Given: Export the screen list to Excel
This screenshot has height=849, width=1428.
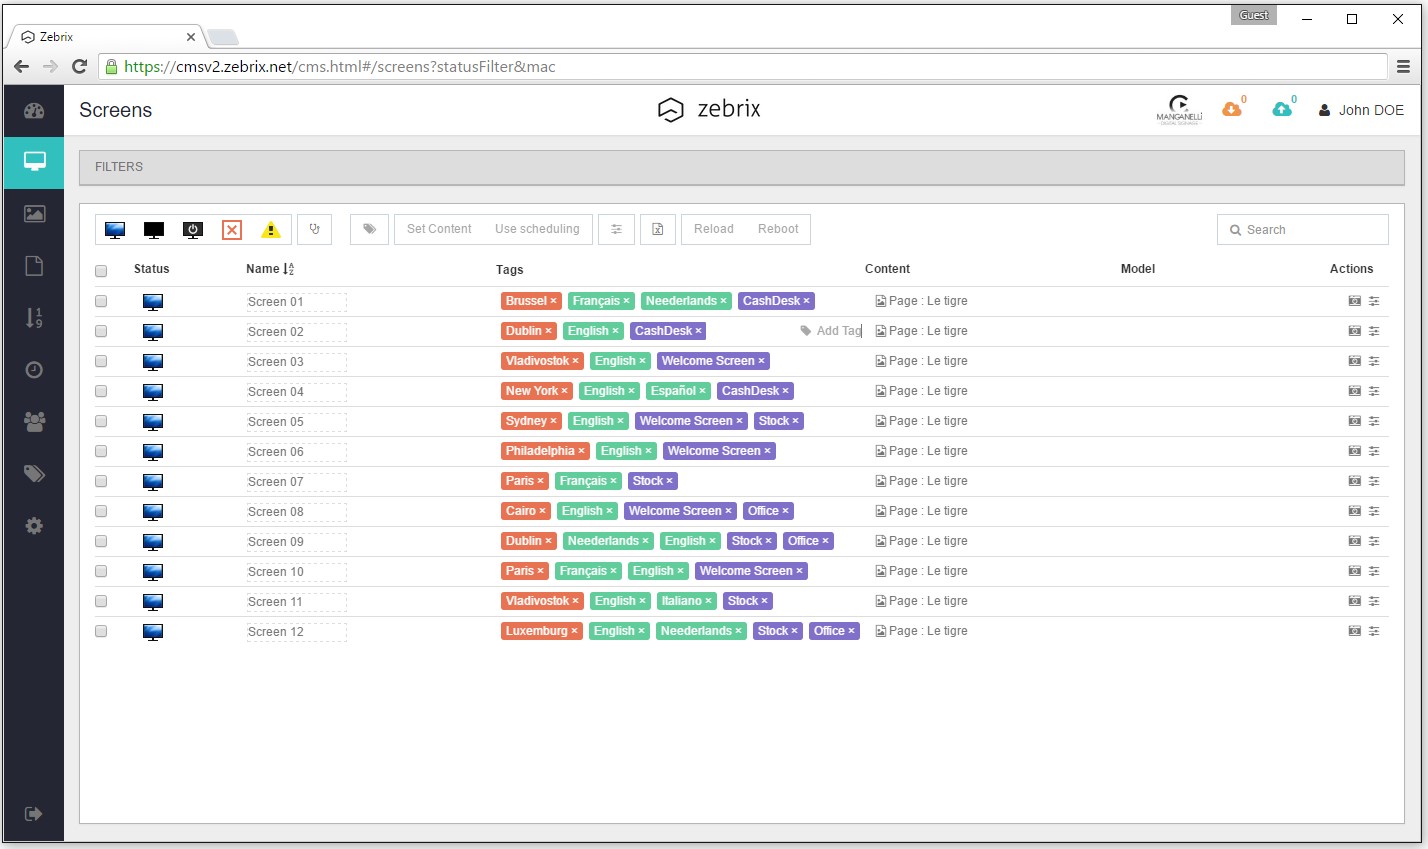Looking at the screenshot, I should pos(657,229).
